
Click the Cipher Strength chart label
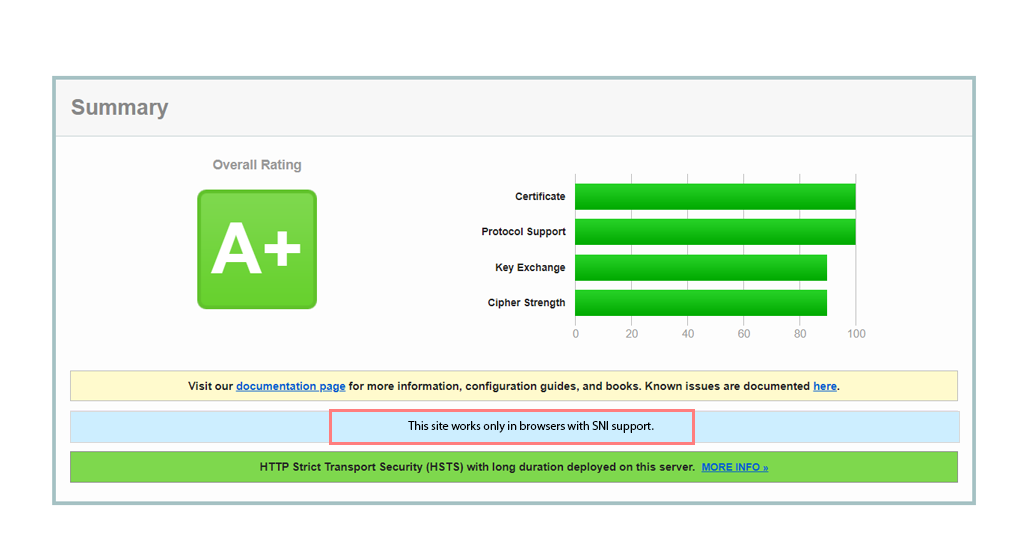click(x=526, y=303)
